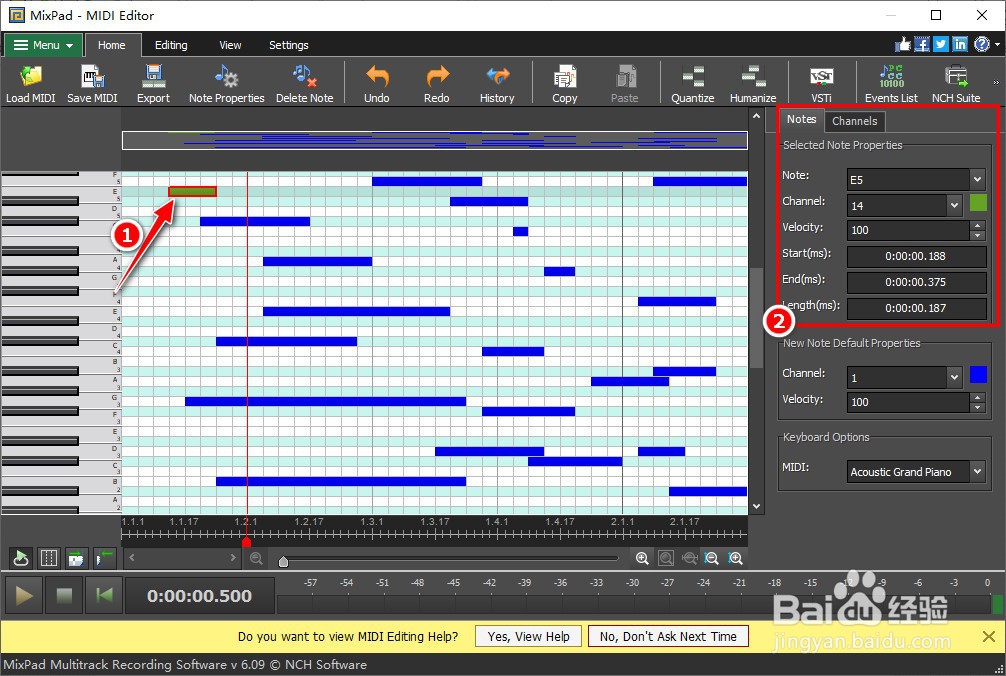Click the blue color swatch for channel 1

point(978,375)
